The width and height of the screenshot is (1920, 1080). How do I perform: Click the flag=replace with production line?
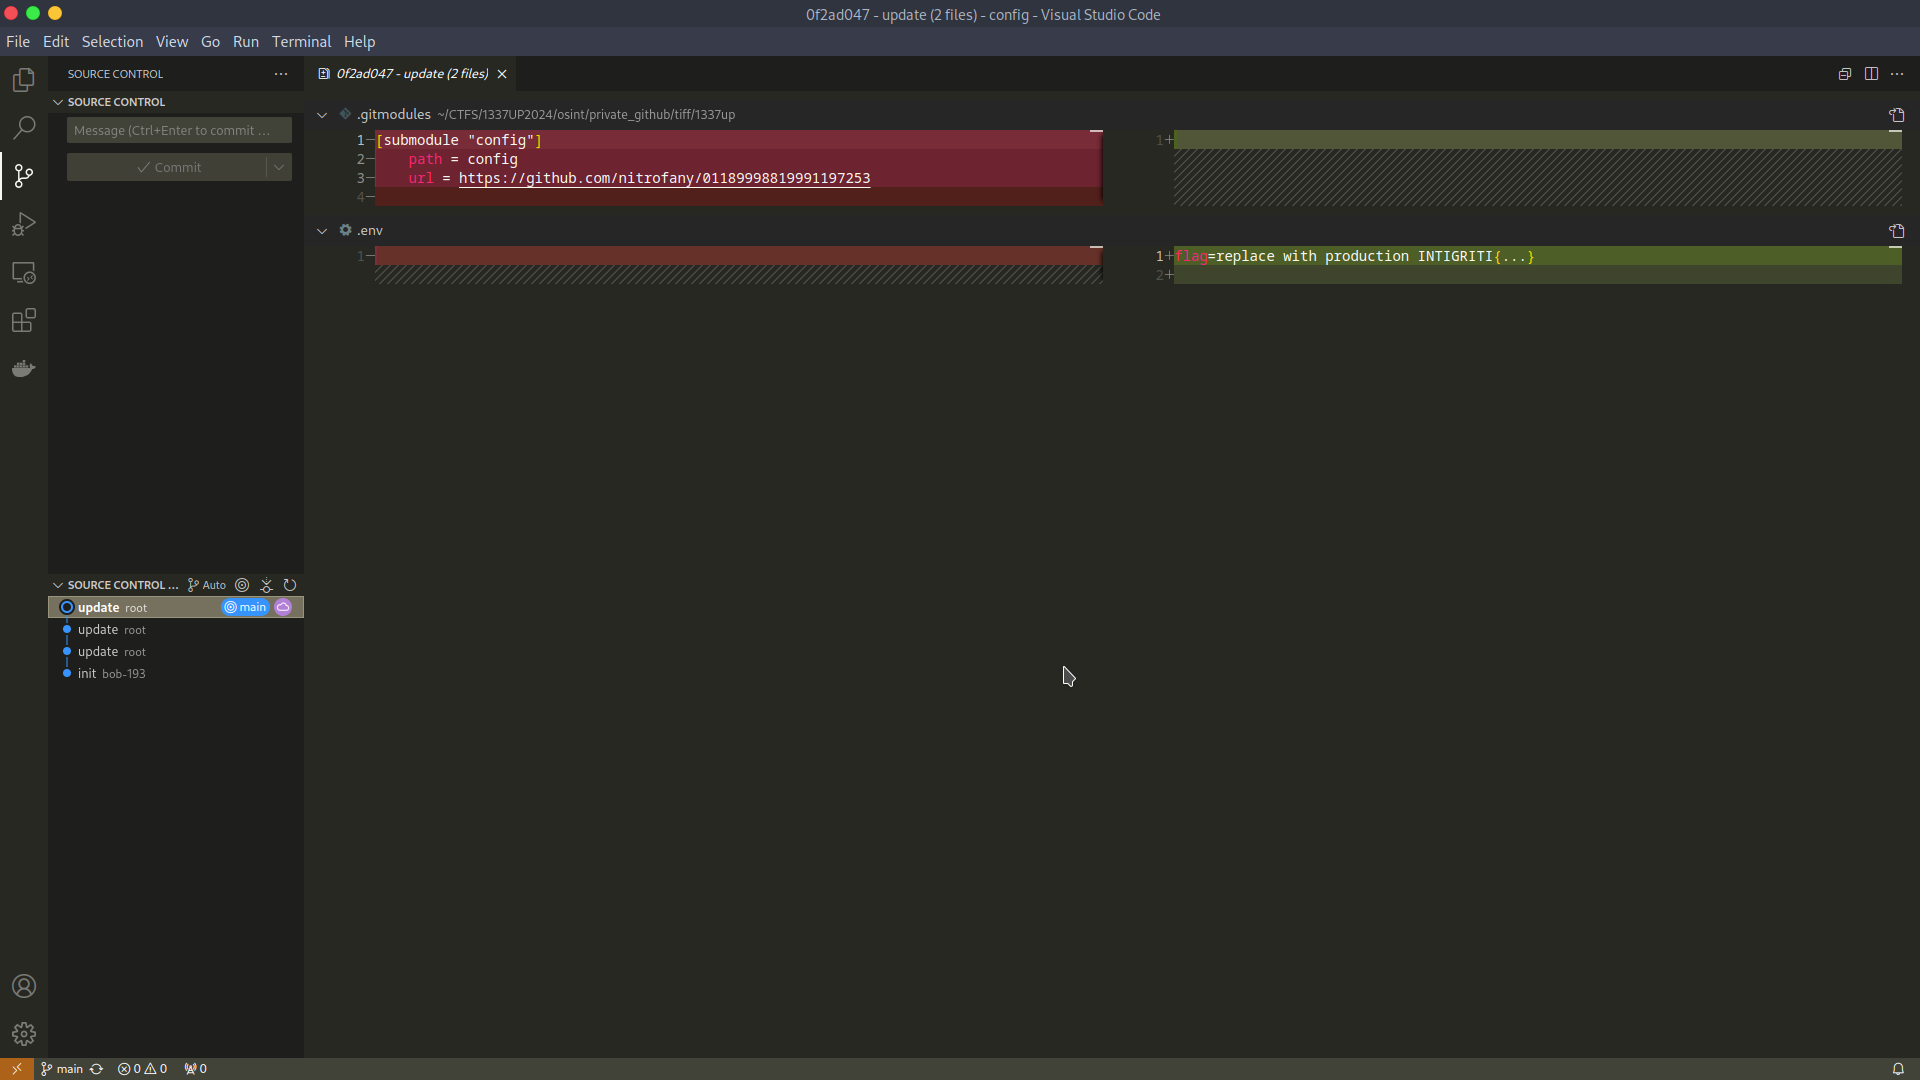[x=1354, y=256]
